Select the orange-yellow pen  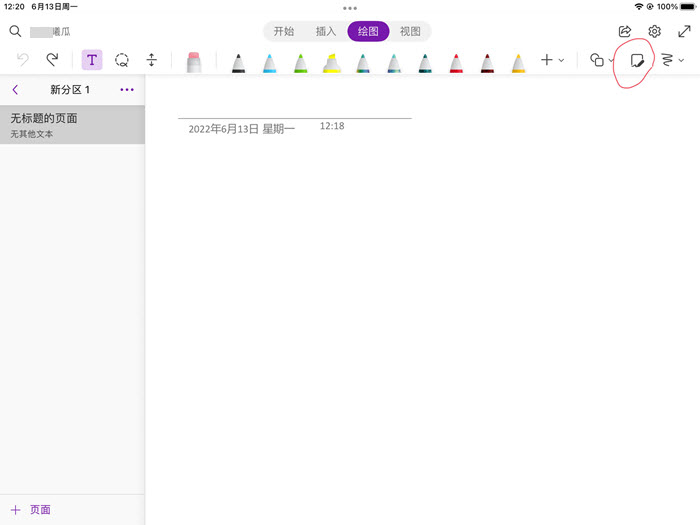tap(518, 63)
